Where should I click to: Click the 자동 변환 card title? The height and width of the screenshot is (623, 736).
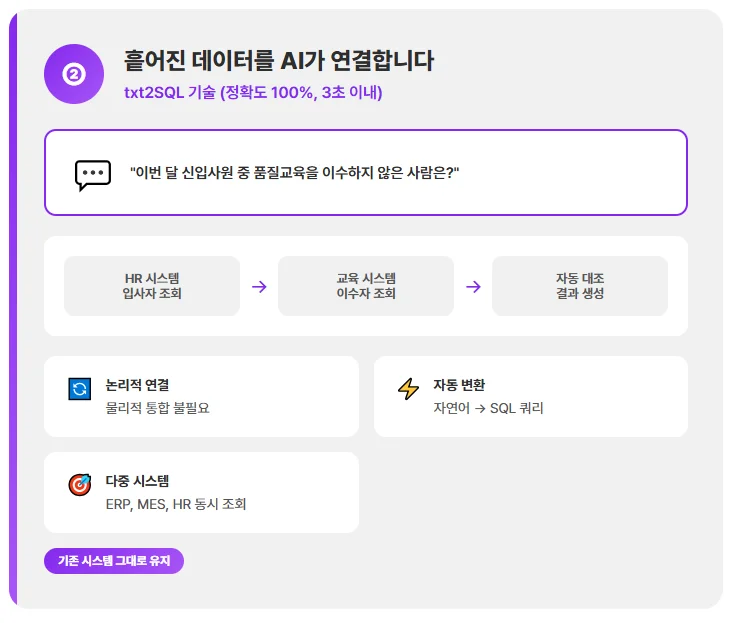tap(459, 385)
